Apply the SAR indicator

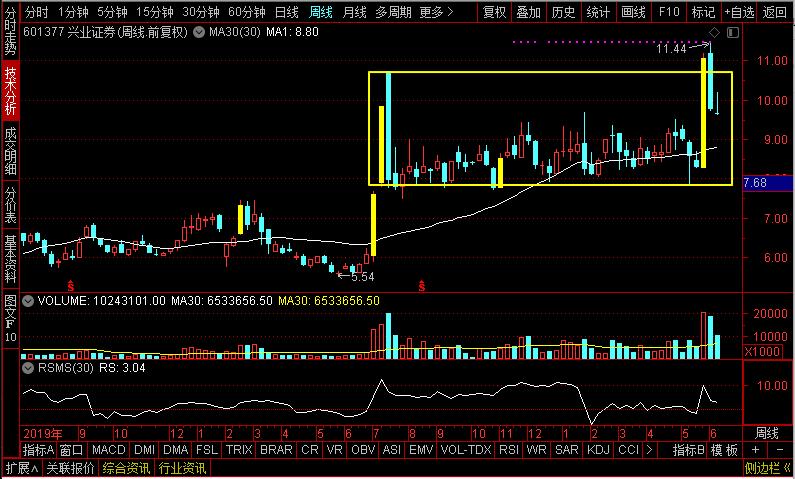point(566,450)
